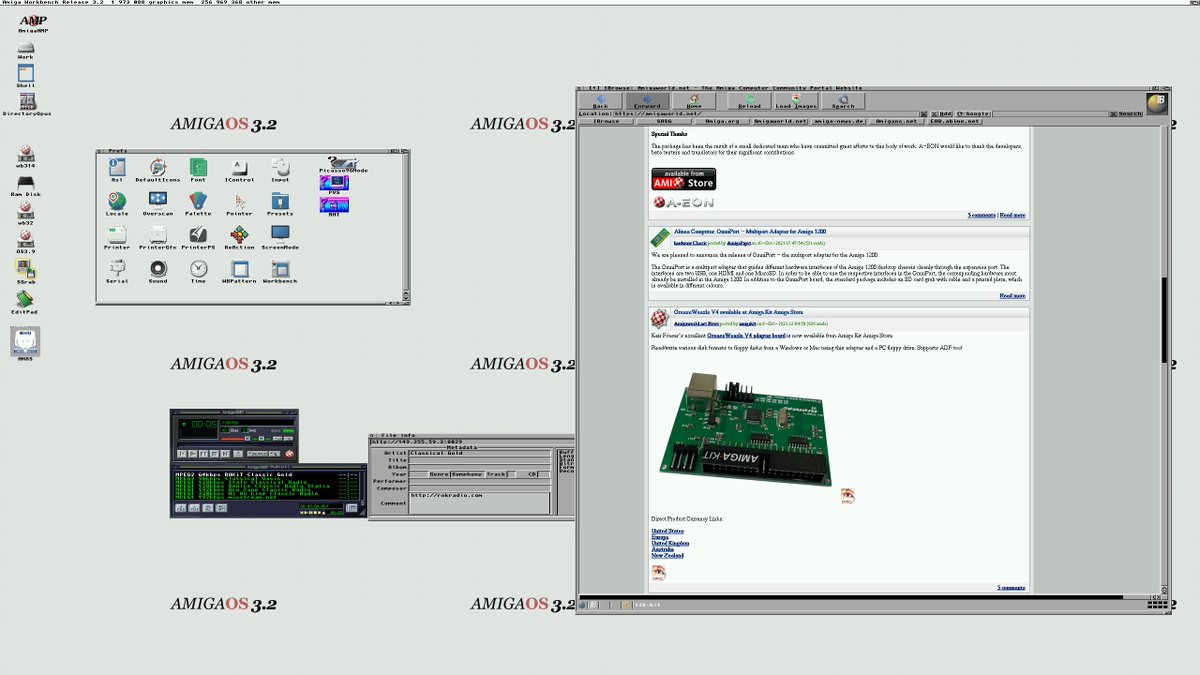
Task: Open the Printer preferences icon
Action: pyautogui.click(x=117, y=235)
